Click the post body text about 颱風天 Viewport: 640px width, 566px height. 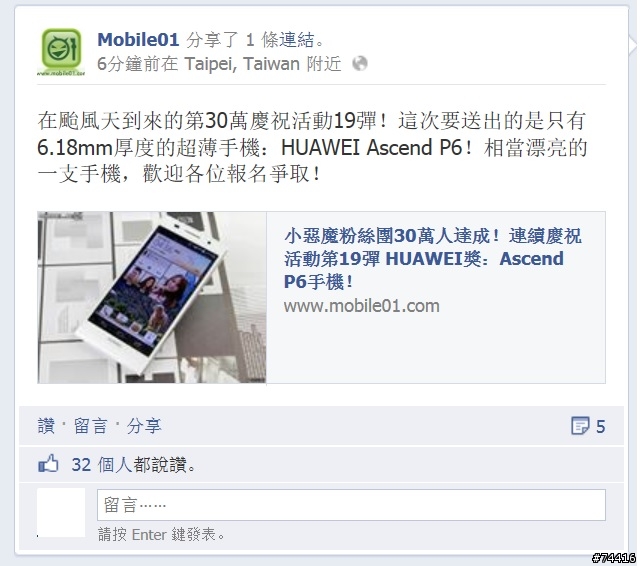click(312, 147)
